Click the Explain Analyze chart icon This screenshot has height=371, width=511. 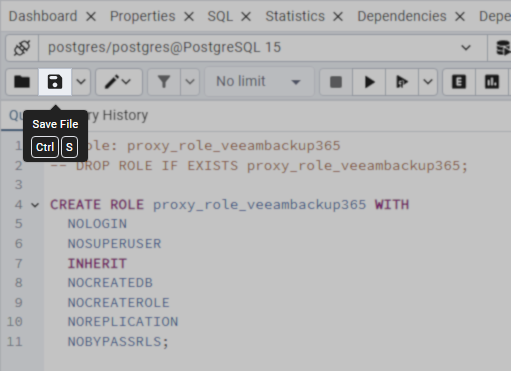(x=492, y=82)
